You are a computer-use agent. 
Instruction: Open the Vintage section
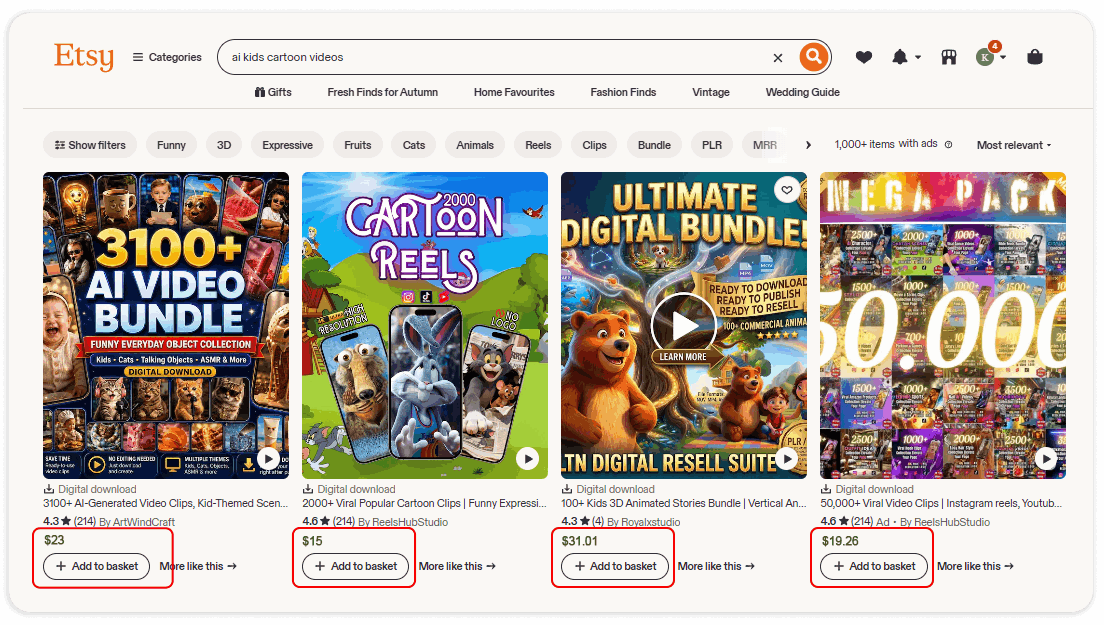click(x=711, y=92)
